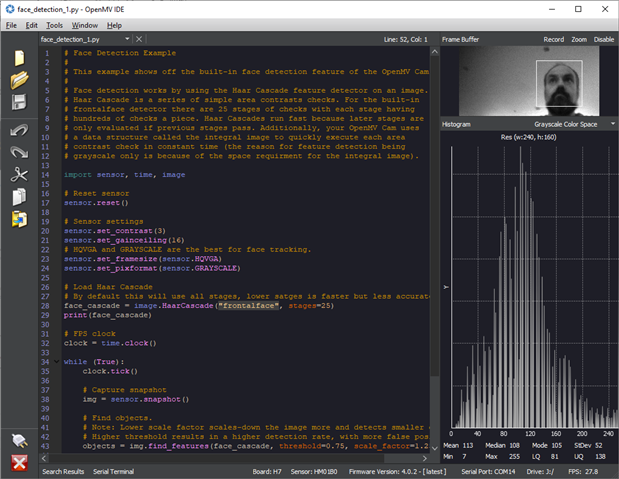Open the Grayscale Color Space dropdown

575,124
